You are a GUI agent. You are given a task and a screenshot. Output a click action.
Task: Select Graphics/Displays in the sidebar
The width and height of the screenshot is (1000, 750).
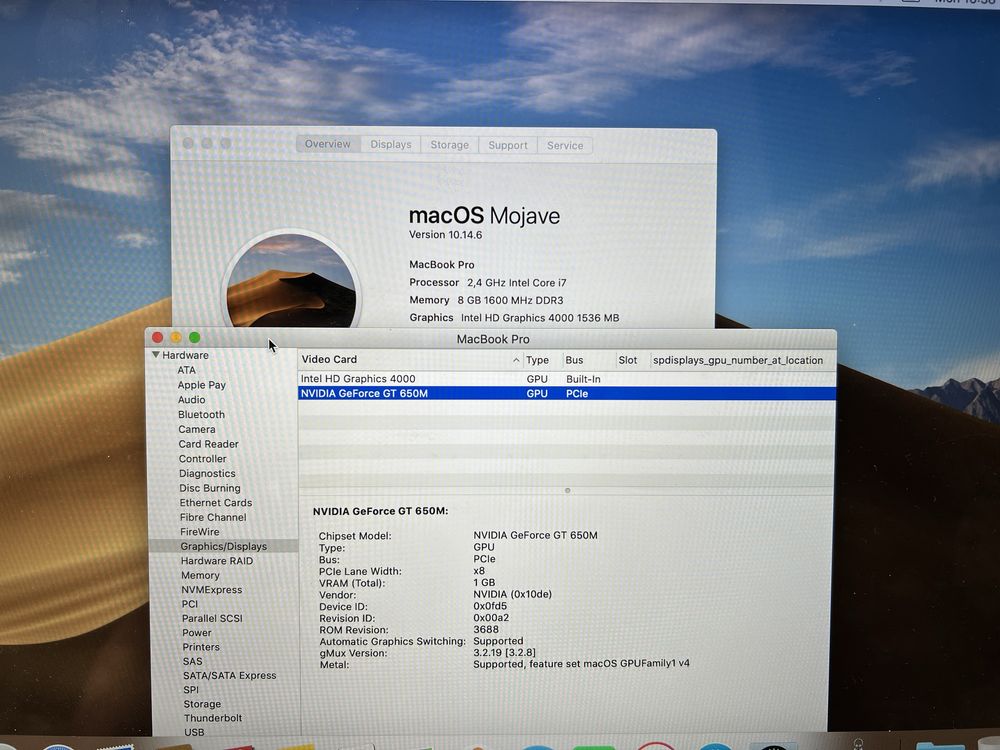(x=223, y=546)
